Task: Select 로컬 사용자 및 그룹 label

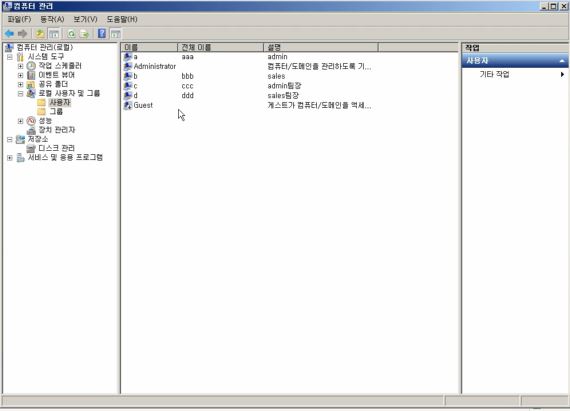Action: point(69,93)
